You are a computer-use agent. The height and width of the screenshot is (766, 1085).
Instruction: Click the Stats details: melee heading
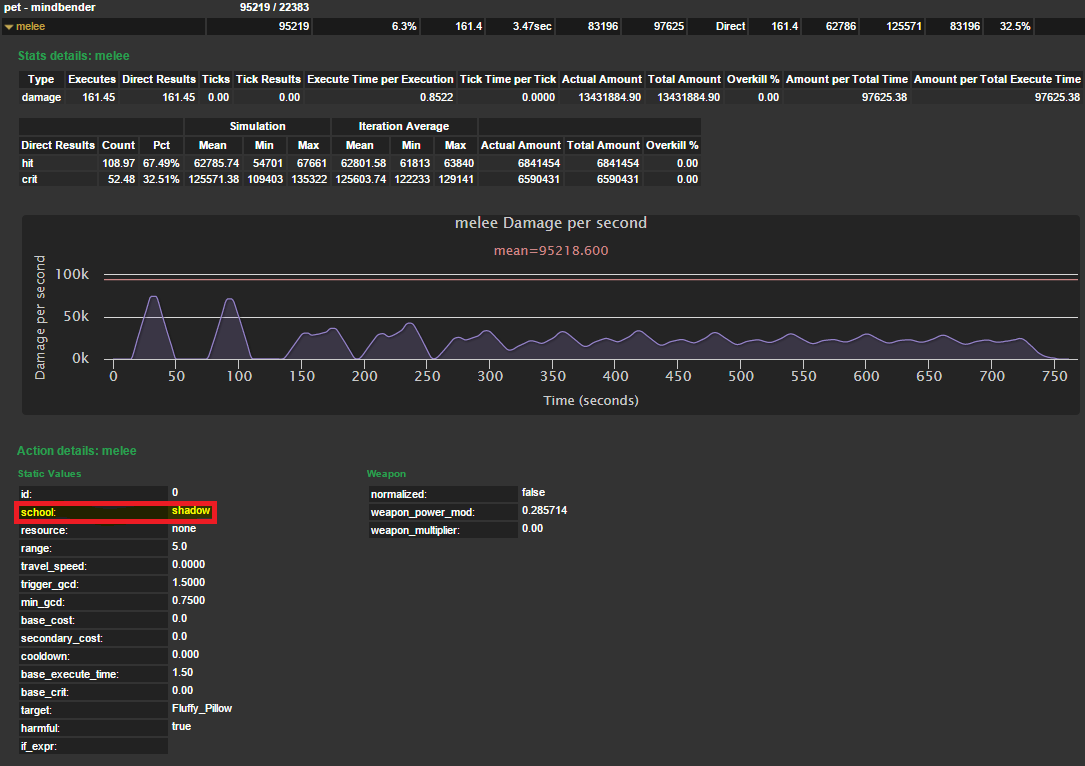coord(73,56)
